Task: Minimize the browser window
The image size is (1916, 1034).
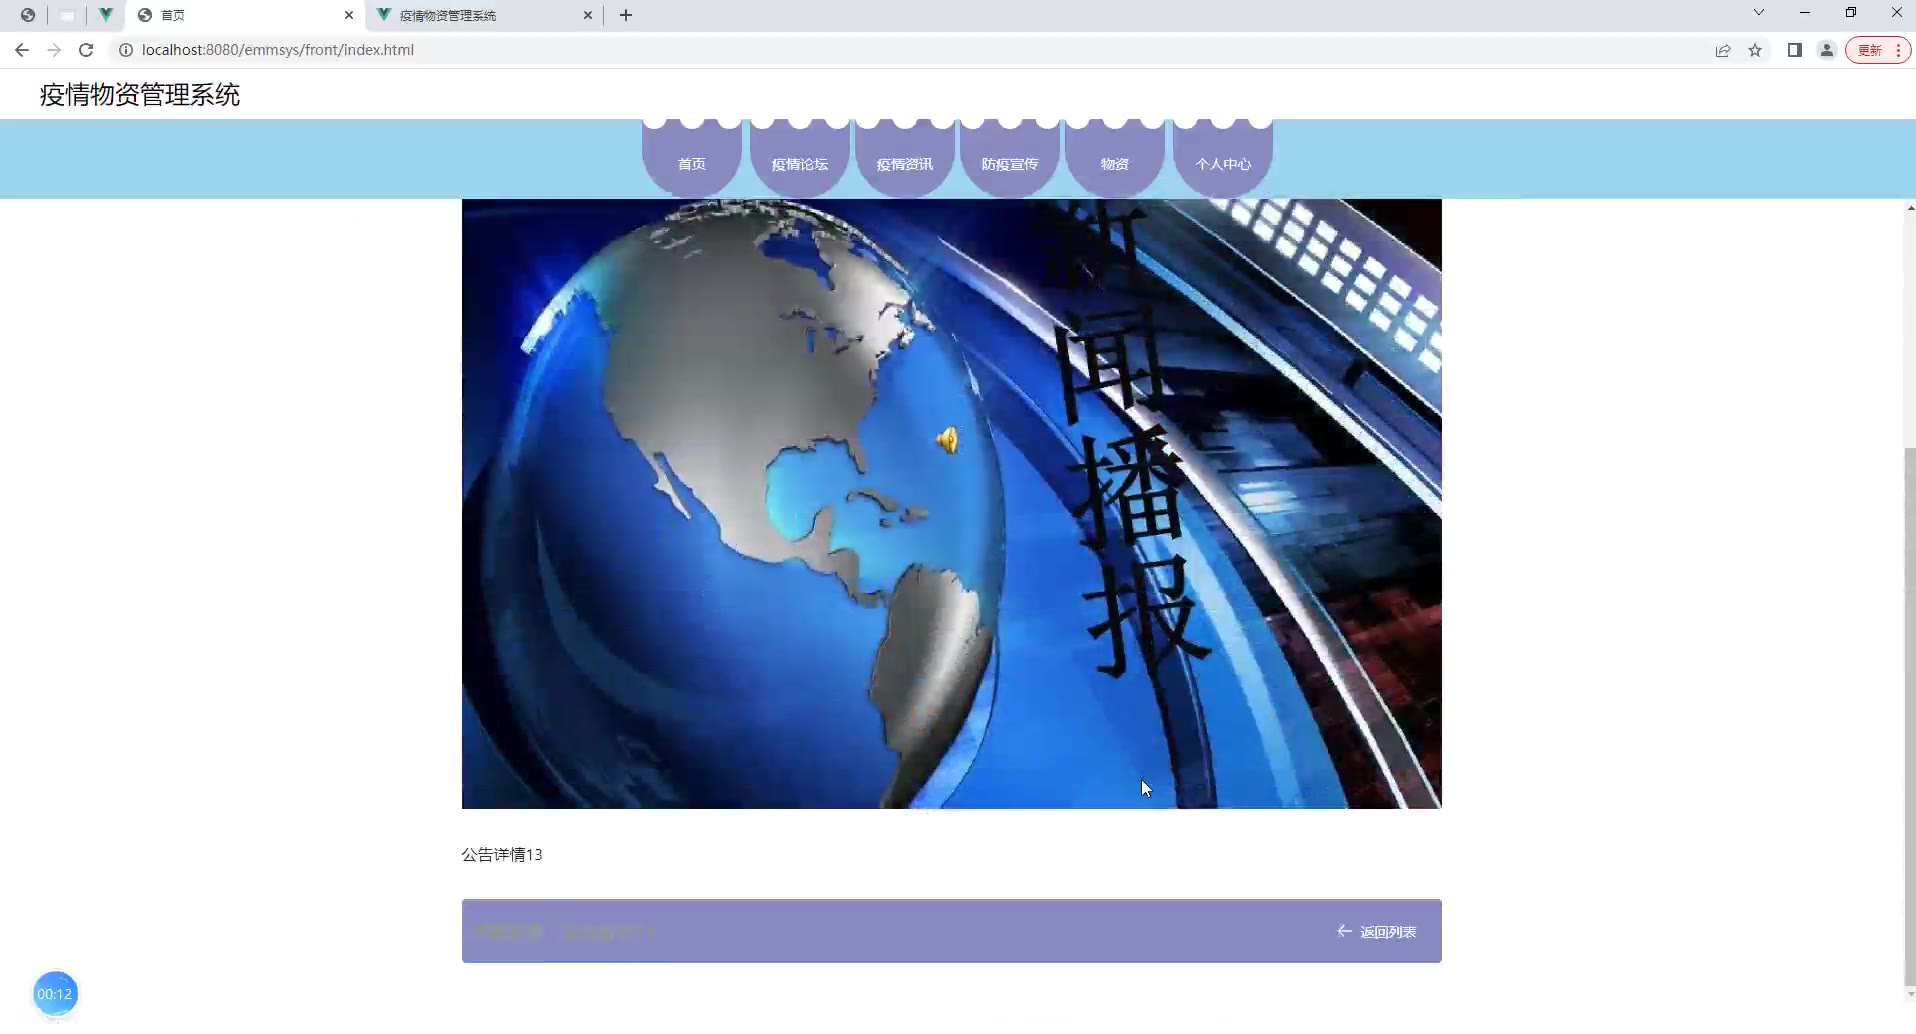Action: coord(1805,13)
